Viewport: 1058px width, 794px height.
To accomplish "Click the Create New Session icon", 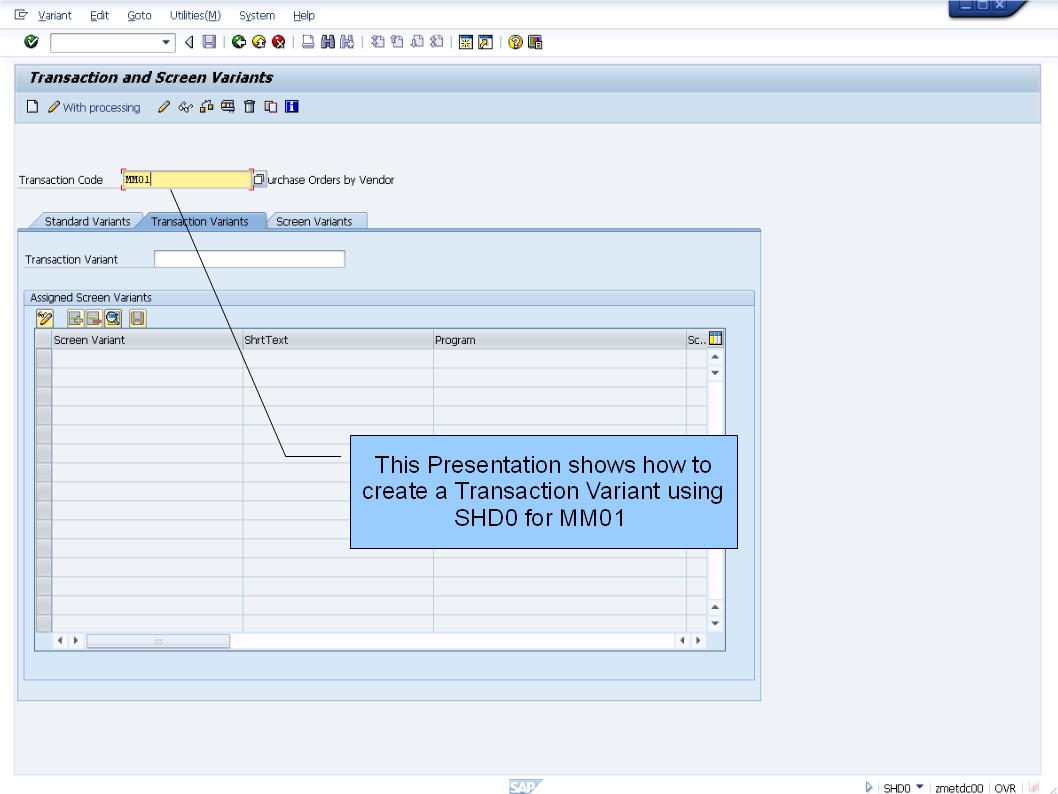I will (x=466, y=42).
